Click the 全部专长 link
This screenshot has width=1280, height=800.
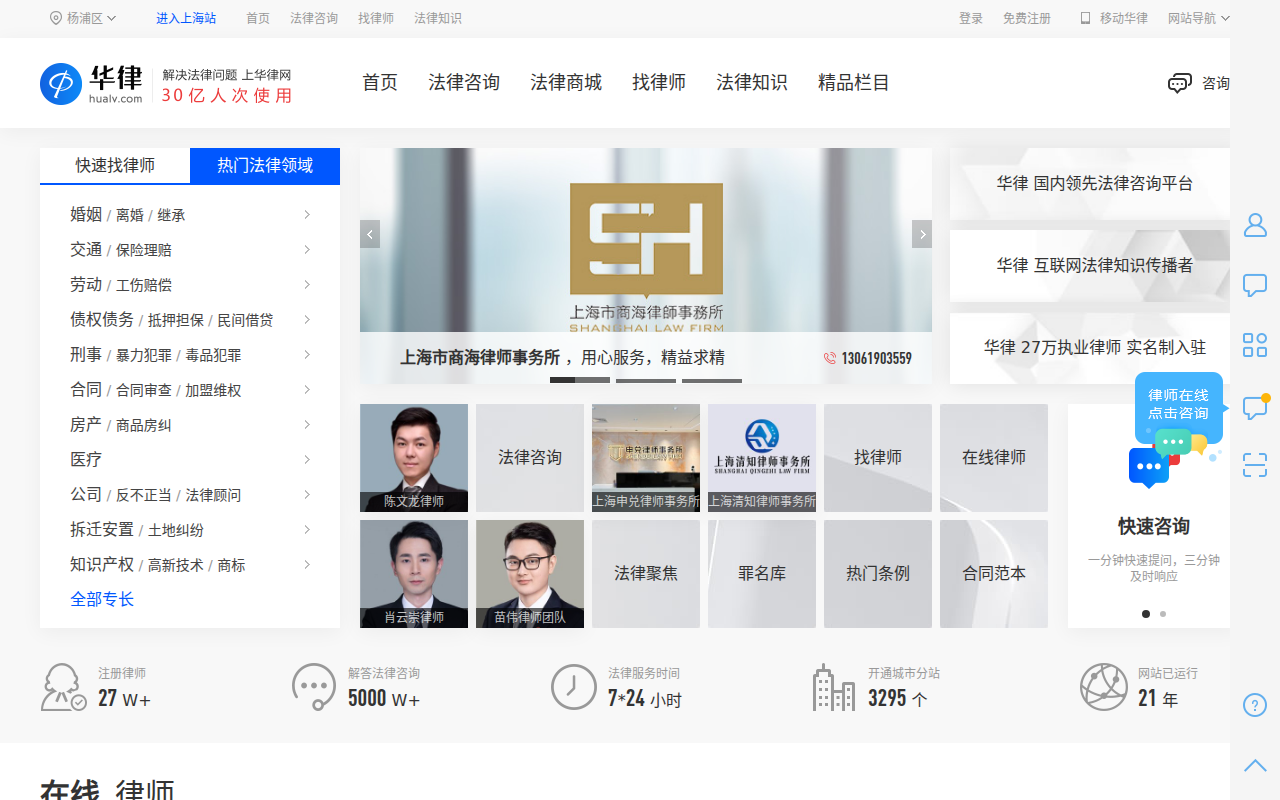pos(102,600)
